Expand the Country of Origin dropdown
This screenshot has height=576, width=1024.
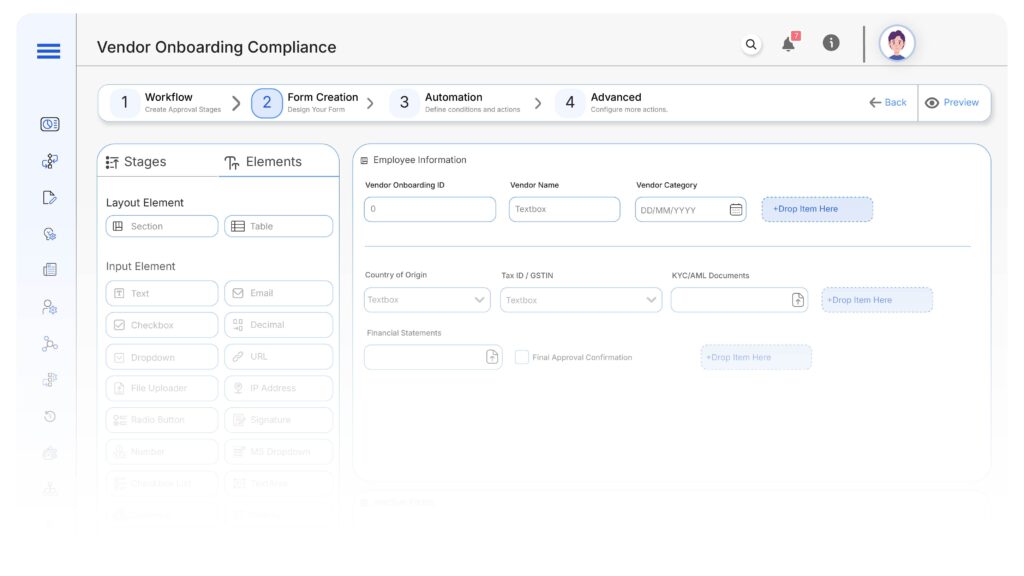click(x=479, y=300)
